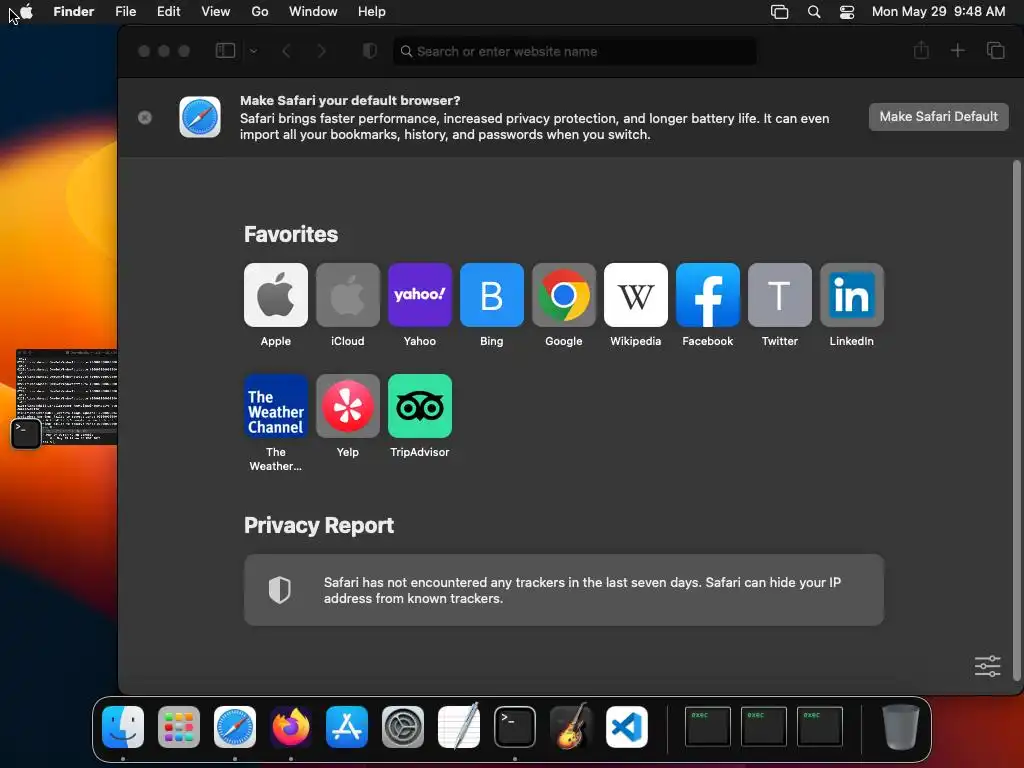Open Stage Manager icon in menu bar

coord(779,12)
